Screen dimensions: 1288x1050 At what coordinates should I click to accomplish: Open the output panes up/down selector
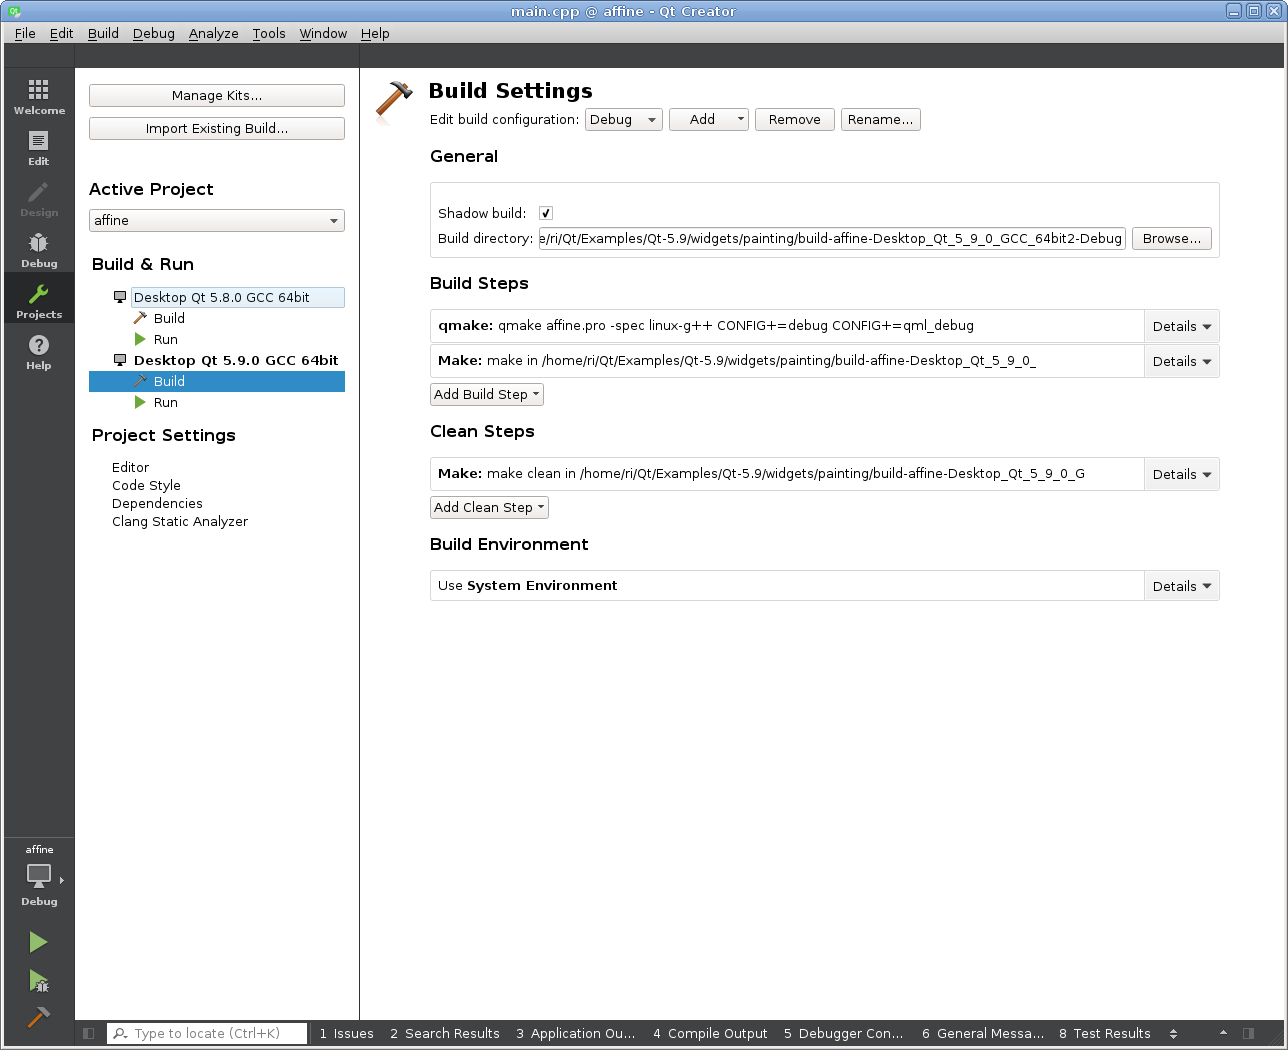[1173, 1033]
